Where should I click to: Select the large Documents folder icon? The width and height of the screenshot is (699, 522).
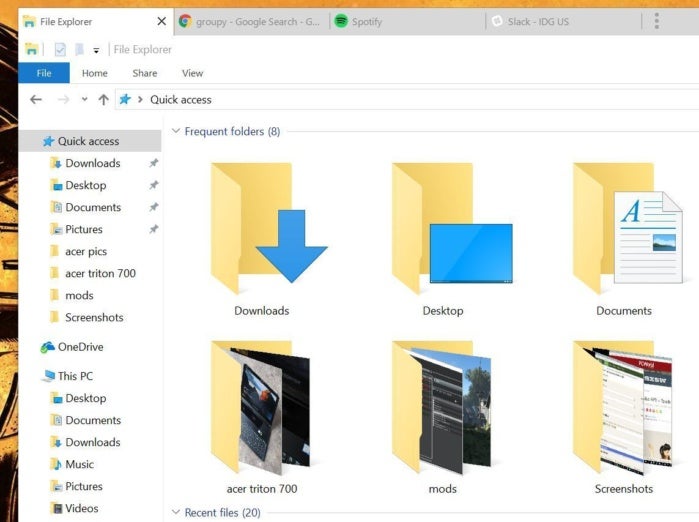pos(628,228)
